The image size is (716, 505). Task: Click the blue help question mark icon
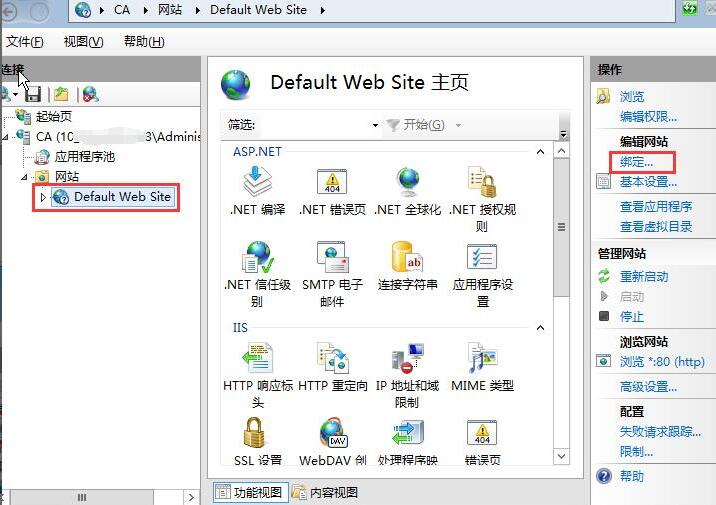click(604, 476)
